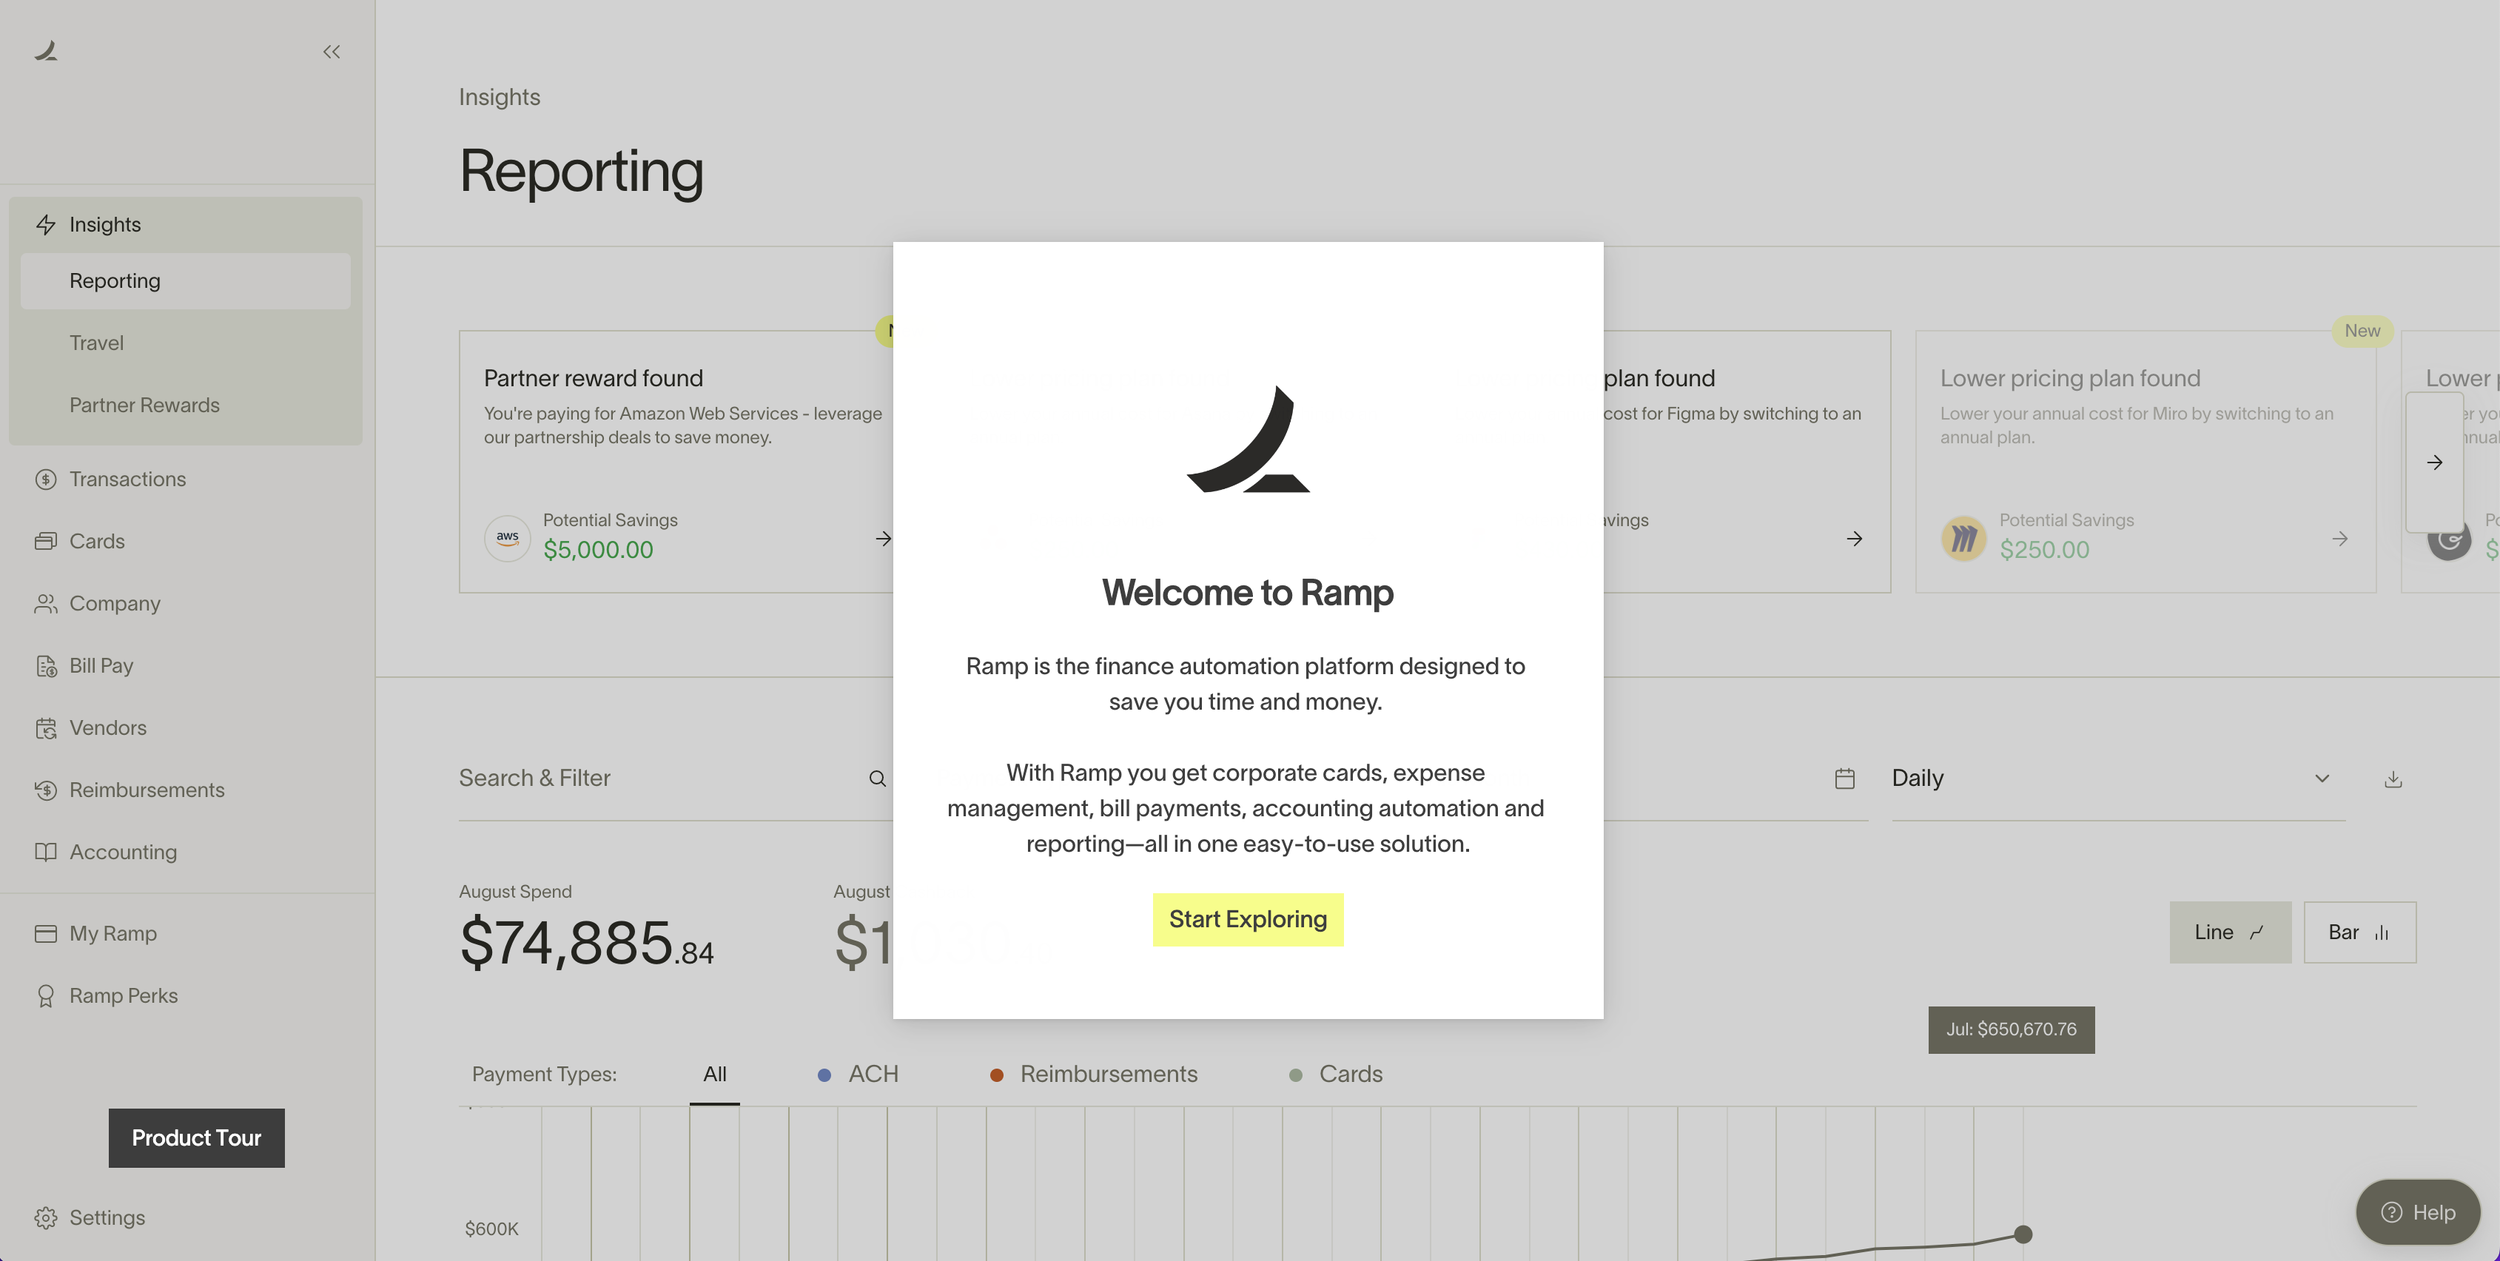Click the Start Exploring button

pyautogui.click(x=1247, y=919)
